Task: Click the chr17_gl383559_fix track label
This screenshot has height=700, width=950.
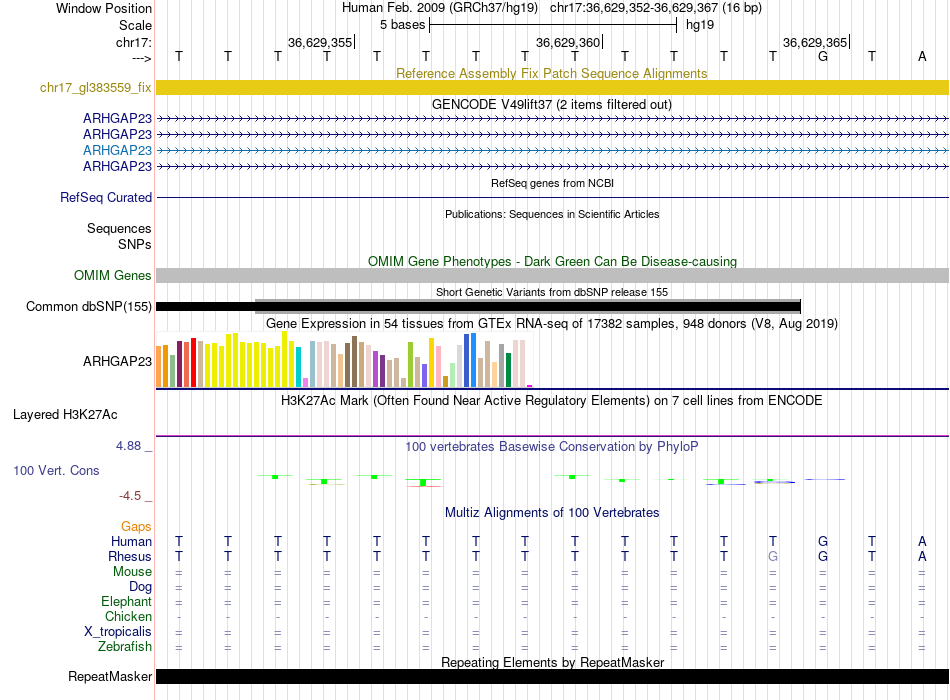Action: click(95, 88)
